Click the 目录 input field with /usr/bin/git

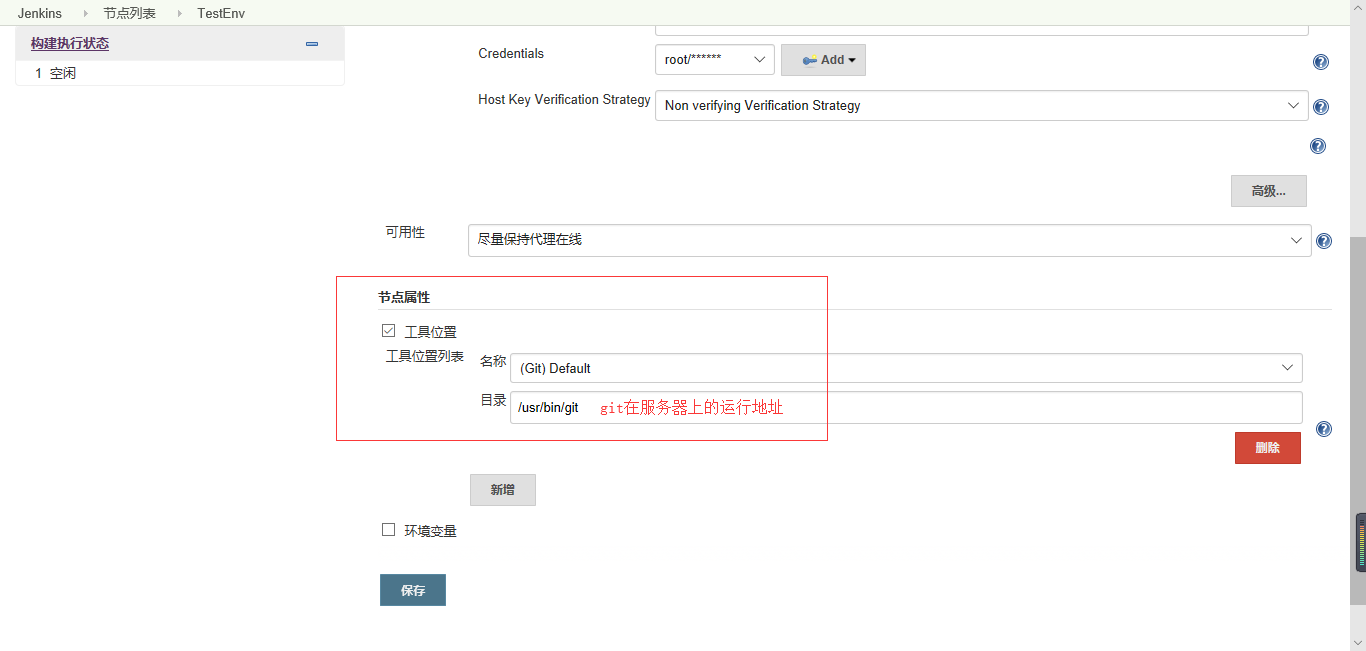pyautogui.click(x=905, y=407)
